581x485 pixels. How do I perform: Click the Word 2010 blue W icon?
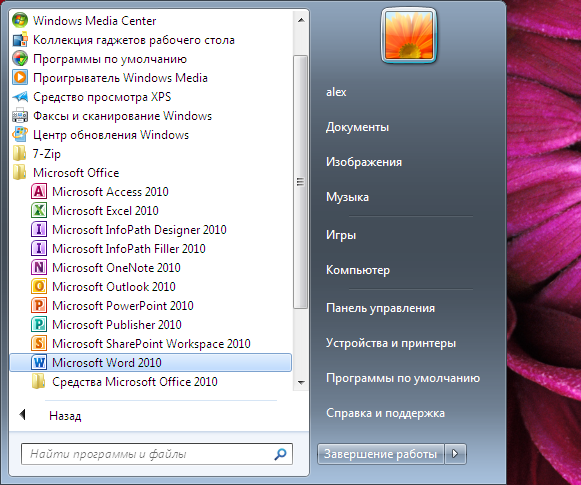[x=39, y=362]
